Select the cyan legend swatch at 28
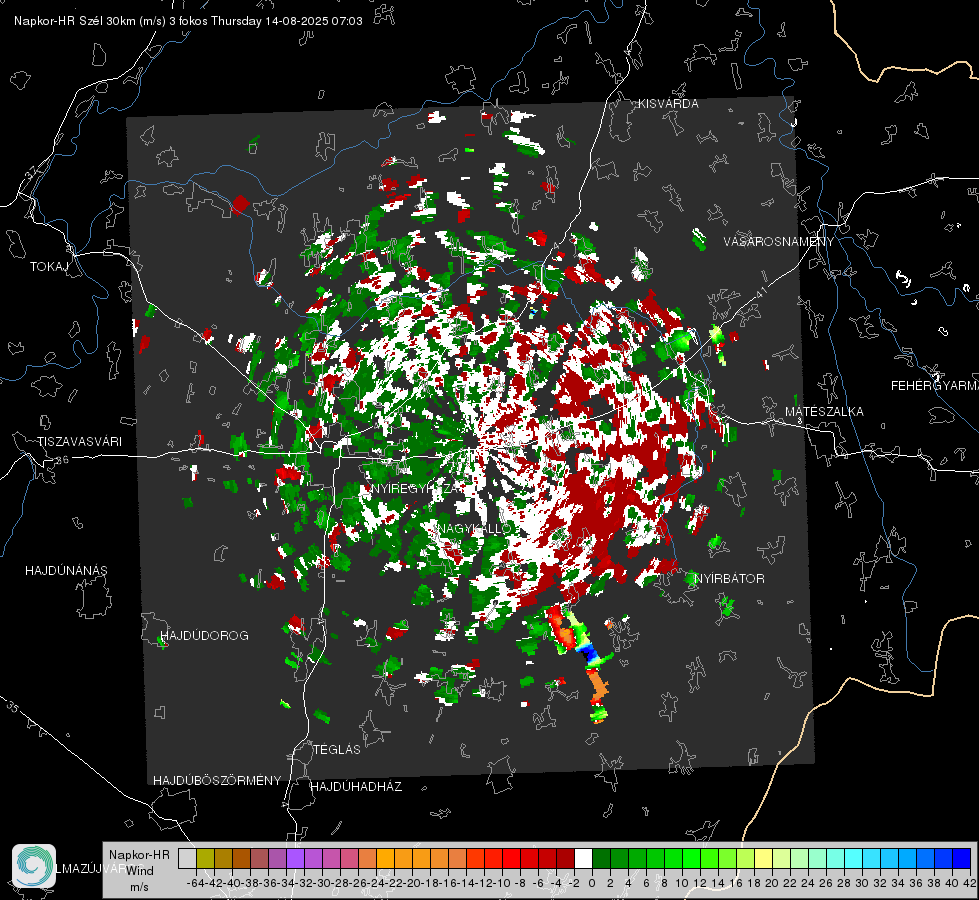 tap(853, 859)
